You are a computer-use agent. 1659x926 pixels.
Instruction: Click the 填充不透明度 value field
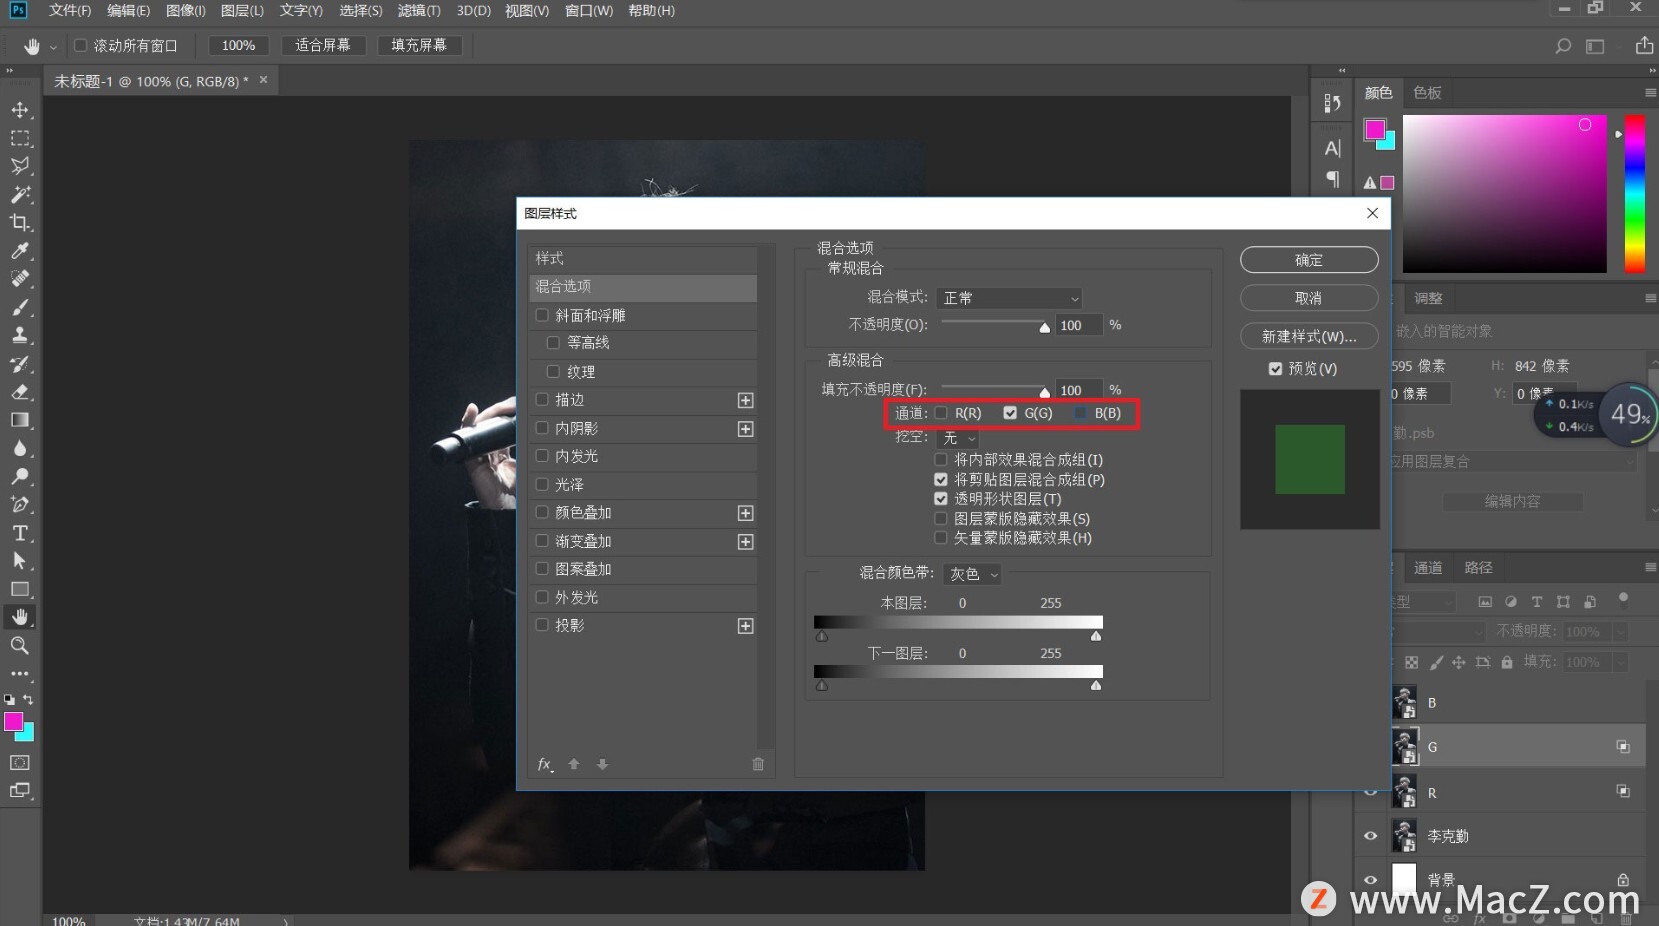(x=1078, y=390)
